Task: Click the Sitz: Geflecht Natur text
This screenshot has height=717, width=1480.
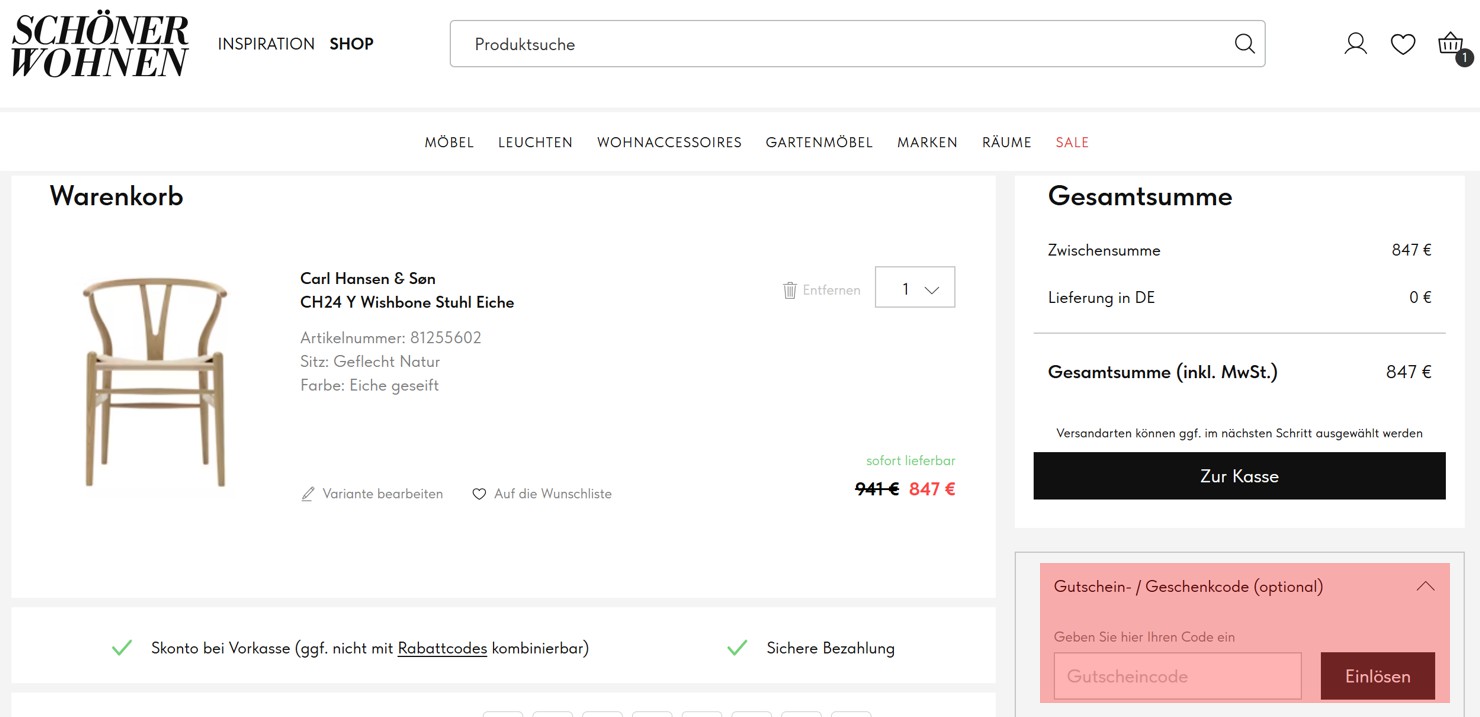Action: [x=370, y=361]
